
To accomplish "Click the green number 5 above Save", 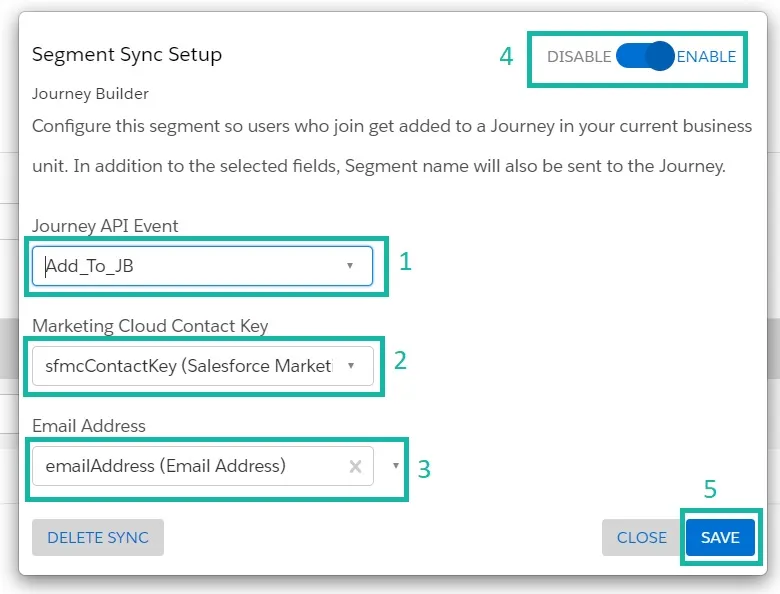I will [x=710, y=490].
